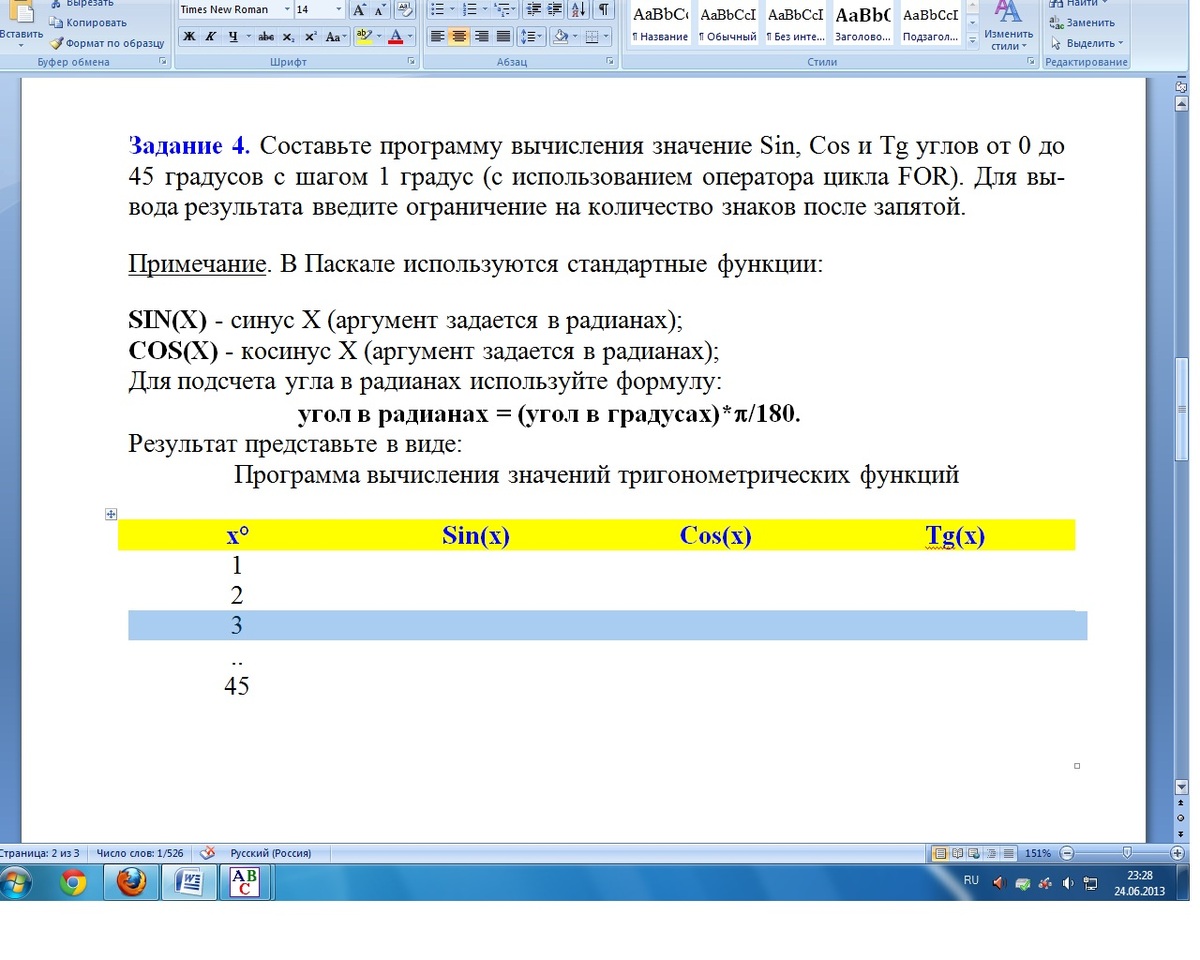
Task: Decrease paragraph indent
Action: [x=533, y=10]
